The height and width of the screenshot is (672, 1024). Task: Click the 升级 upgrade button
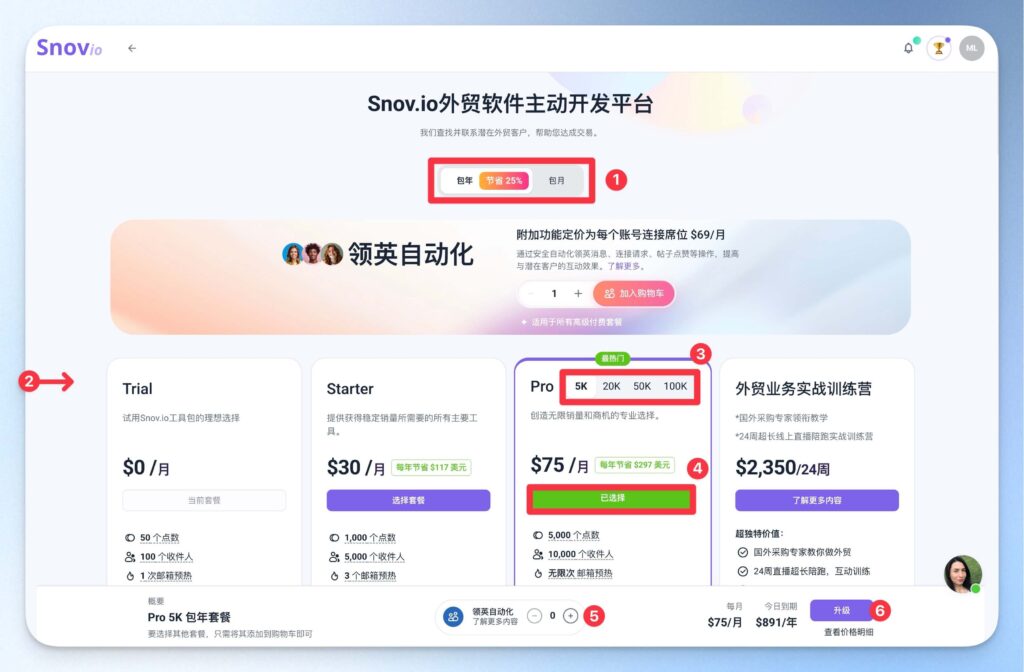(x=841, y=611)
